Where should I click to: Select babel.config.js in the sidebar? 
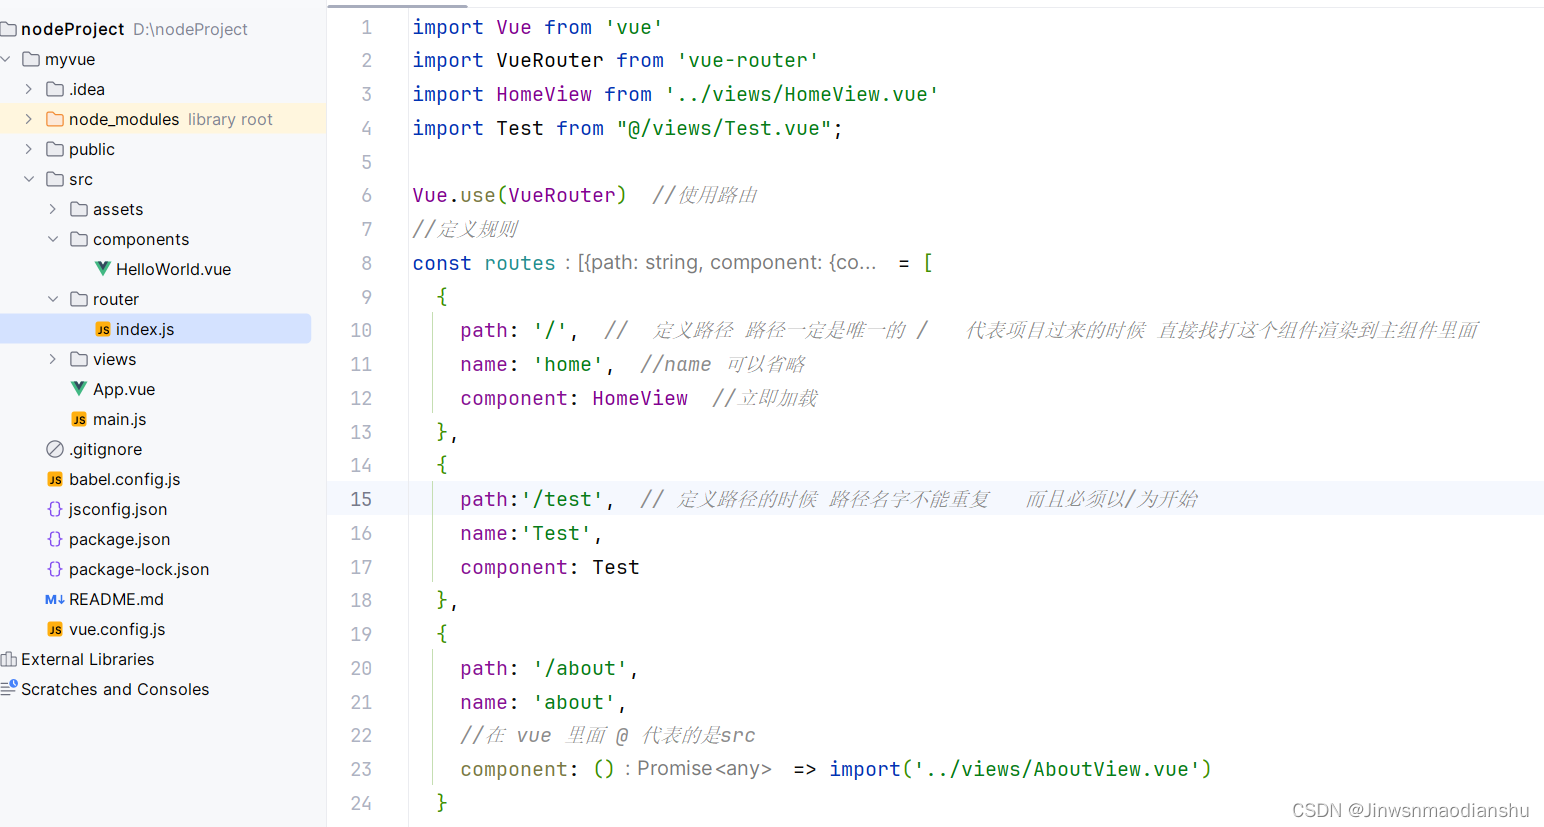pos(125,479)
